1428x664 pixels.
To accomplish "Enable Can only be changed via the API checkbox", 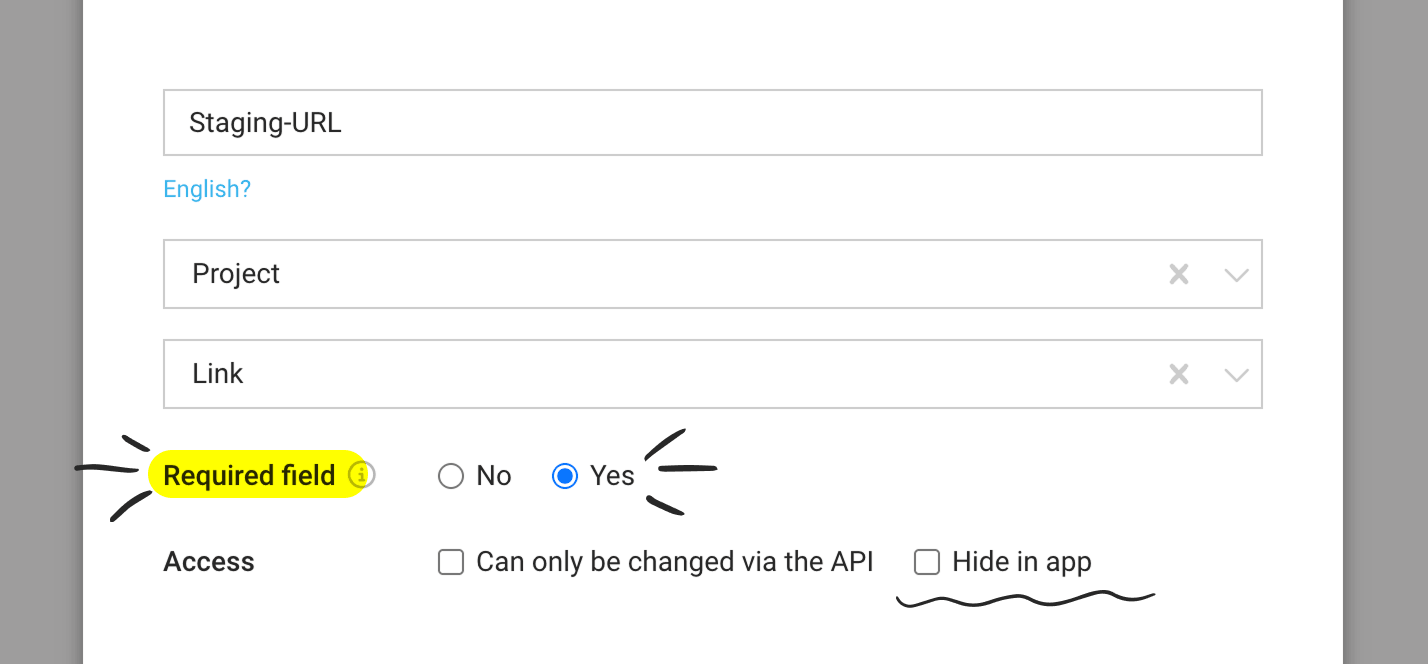I will tap(451, 562).
